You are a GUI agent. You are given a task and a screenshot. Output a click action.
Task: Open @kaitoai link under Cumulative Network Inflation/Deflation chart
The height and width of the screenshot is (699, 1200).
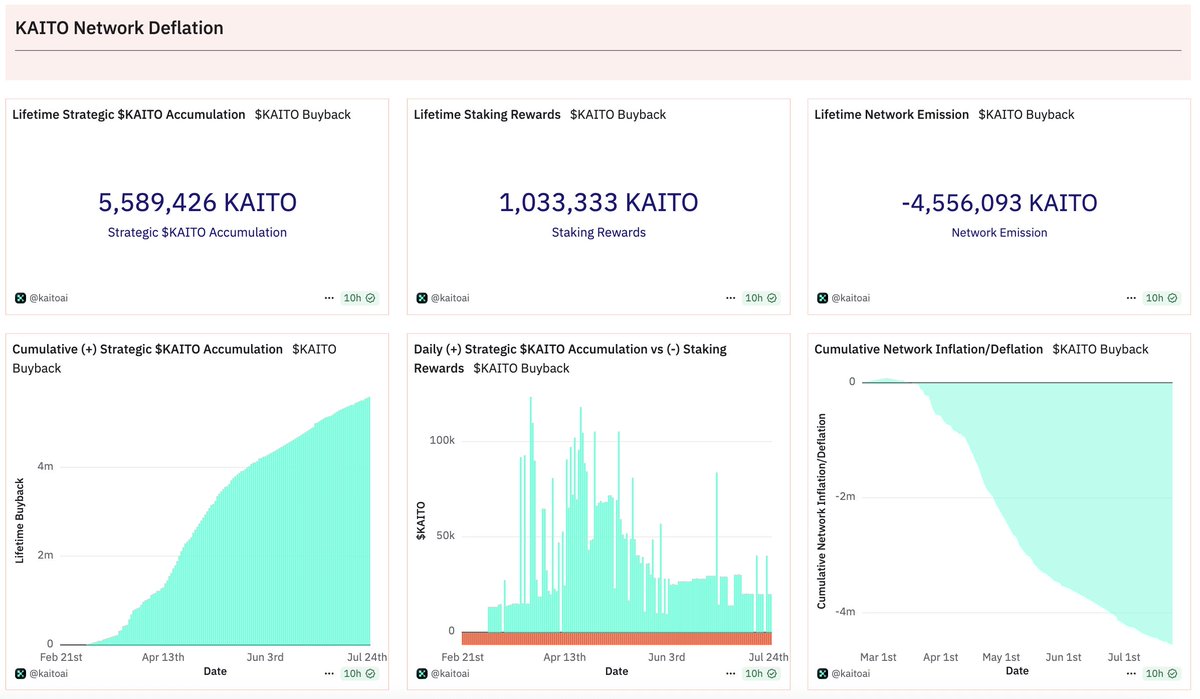click(851, 674)
